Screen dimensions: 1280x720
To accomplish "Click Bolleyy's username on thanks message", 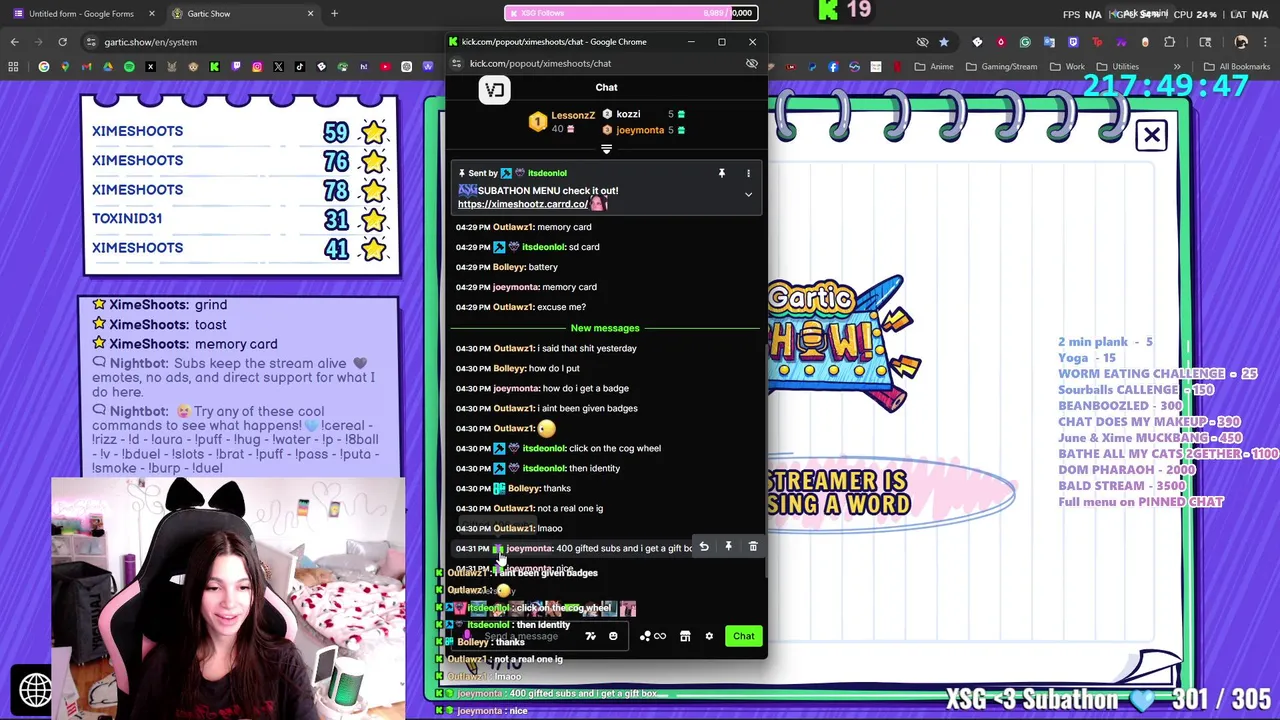I will pos(524,488).
